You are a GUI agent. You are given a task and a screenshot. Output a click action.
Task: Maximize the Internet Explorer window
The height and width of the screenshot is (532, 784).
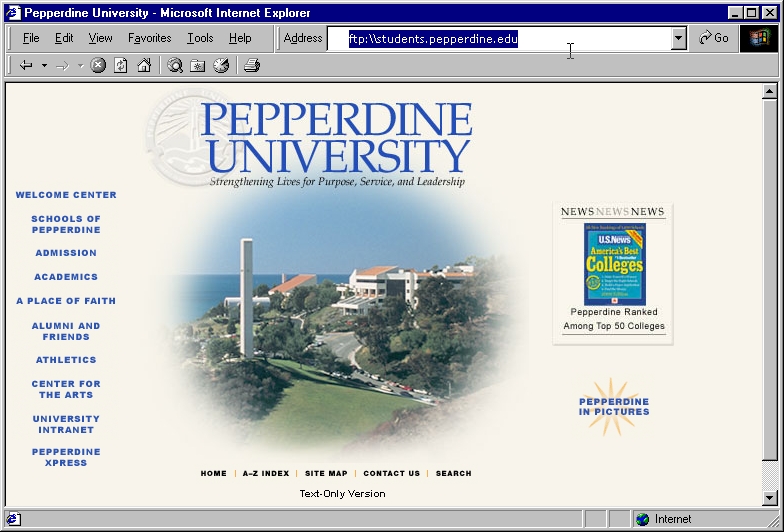(x=752, y=12)
